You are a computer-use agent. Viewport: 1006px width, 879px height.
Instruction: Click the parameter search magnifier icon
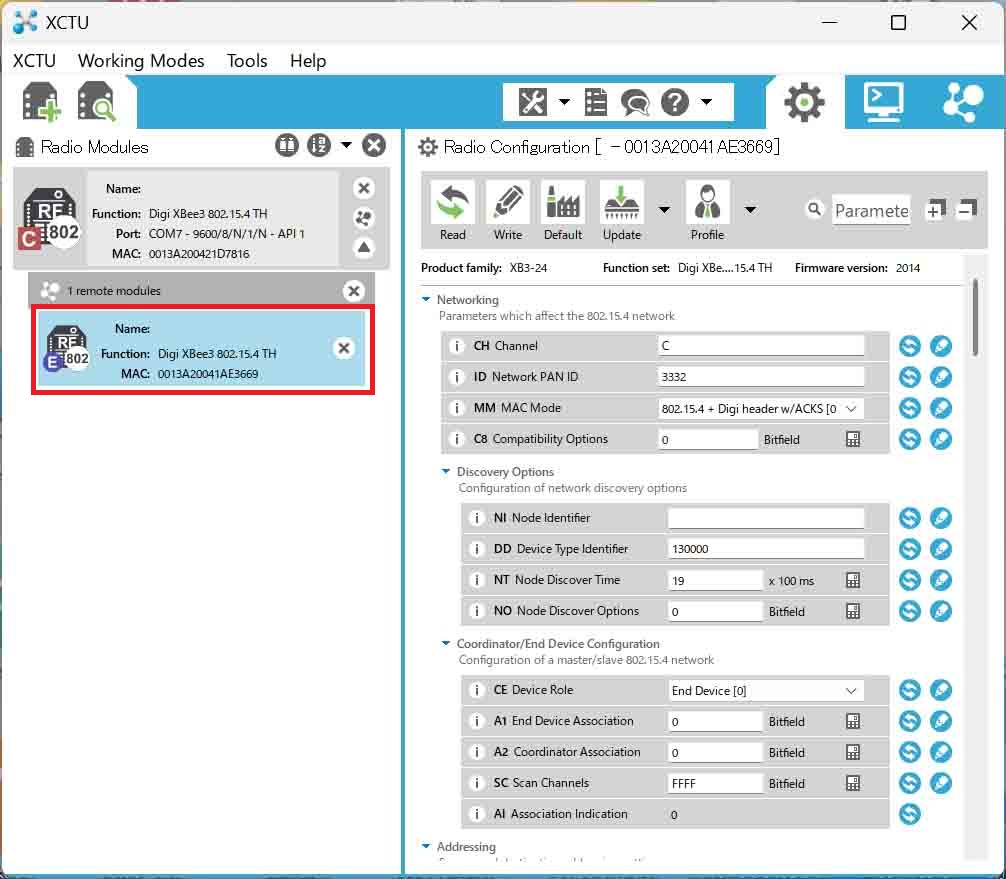[x=814, y=209]
